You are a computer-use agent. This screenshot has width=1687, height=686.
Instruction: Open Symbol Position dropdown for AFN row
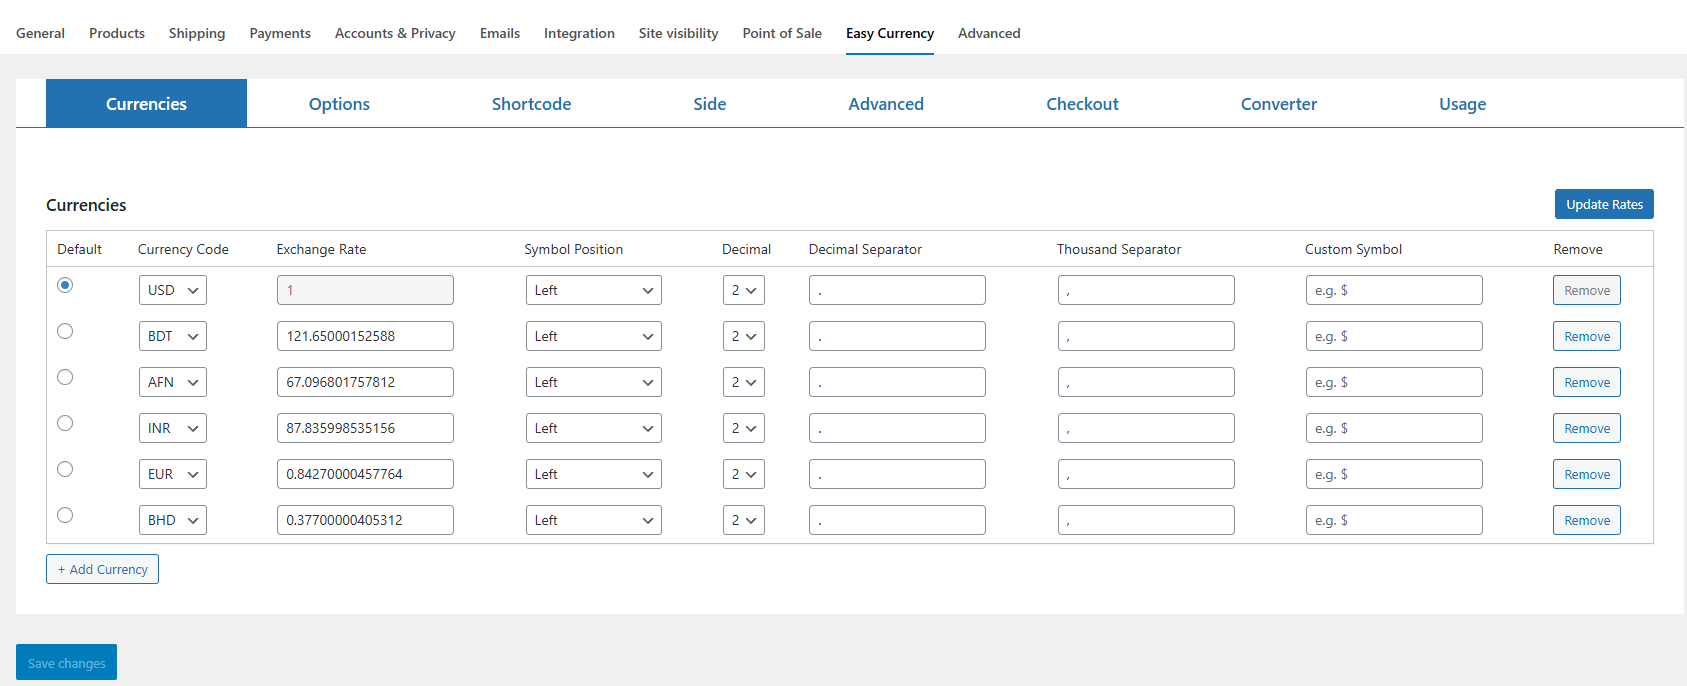tap(593, 383)
